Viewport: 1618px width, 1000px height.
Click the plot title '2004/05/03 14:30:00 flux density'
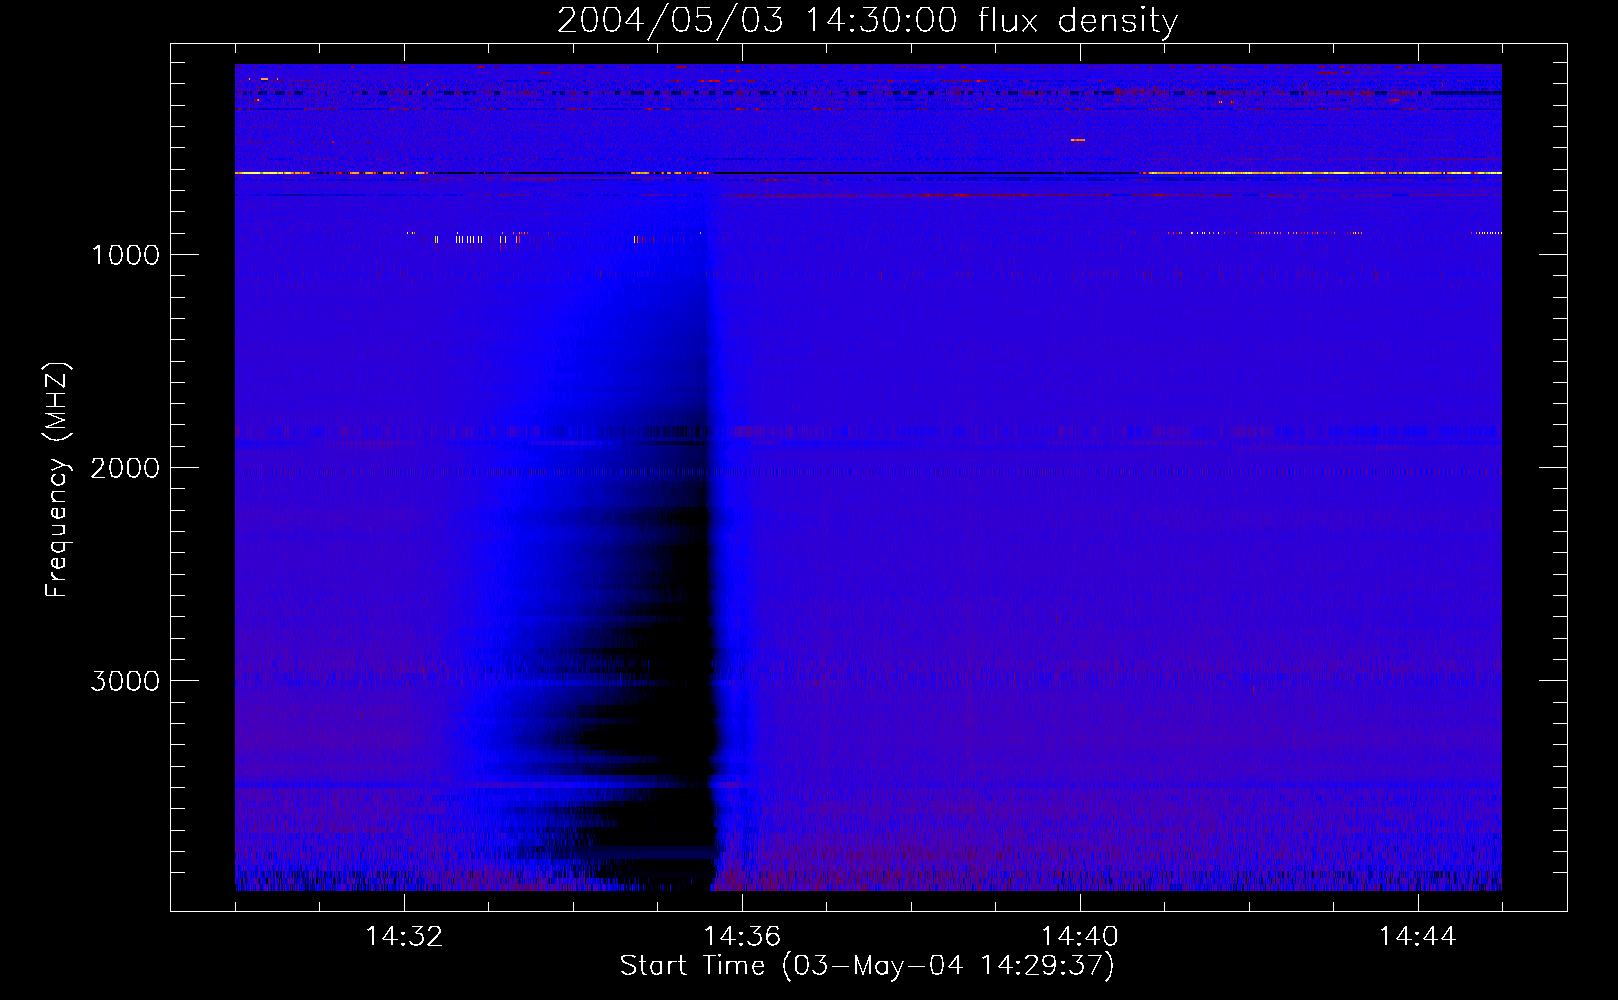coord(867,21)
